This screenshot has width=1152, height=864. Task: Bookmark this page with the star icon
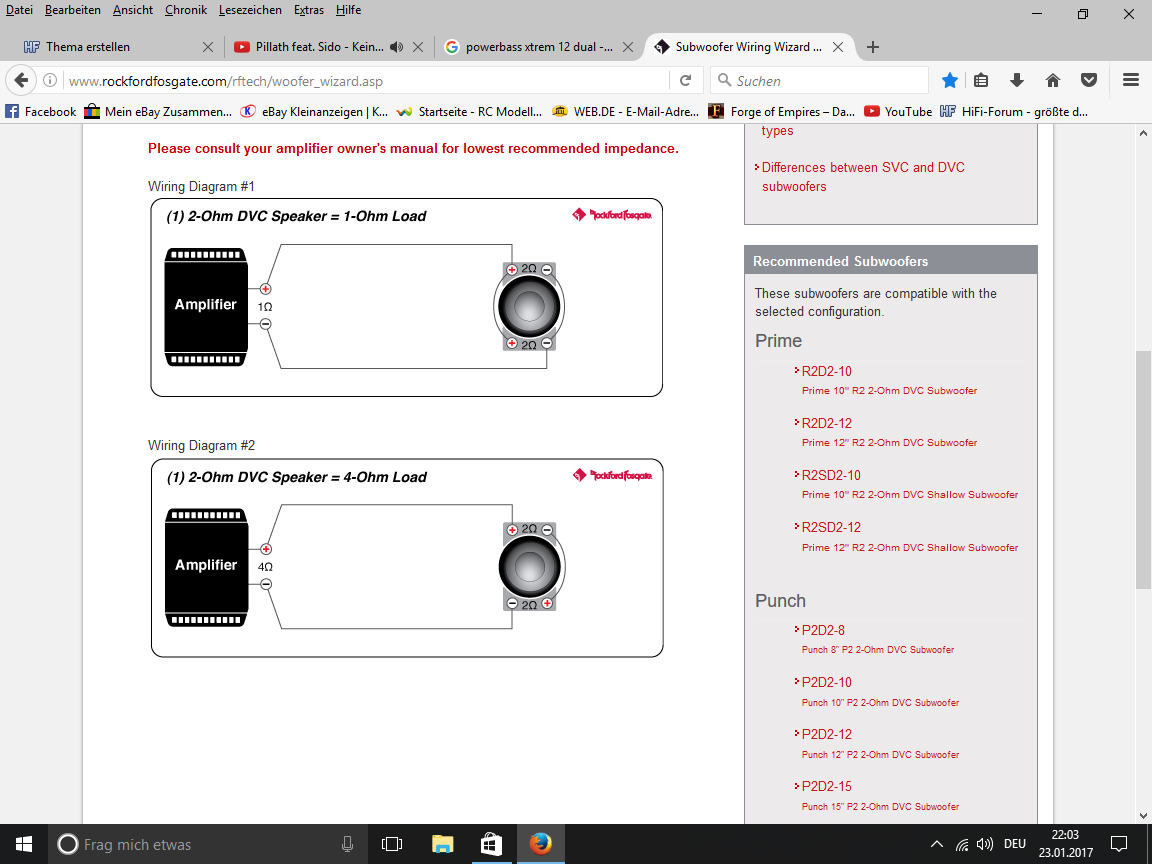click(x=949, y=80)
